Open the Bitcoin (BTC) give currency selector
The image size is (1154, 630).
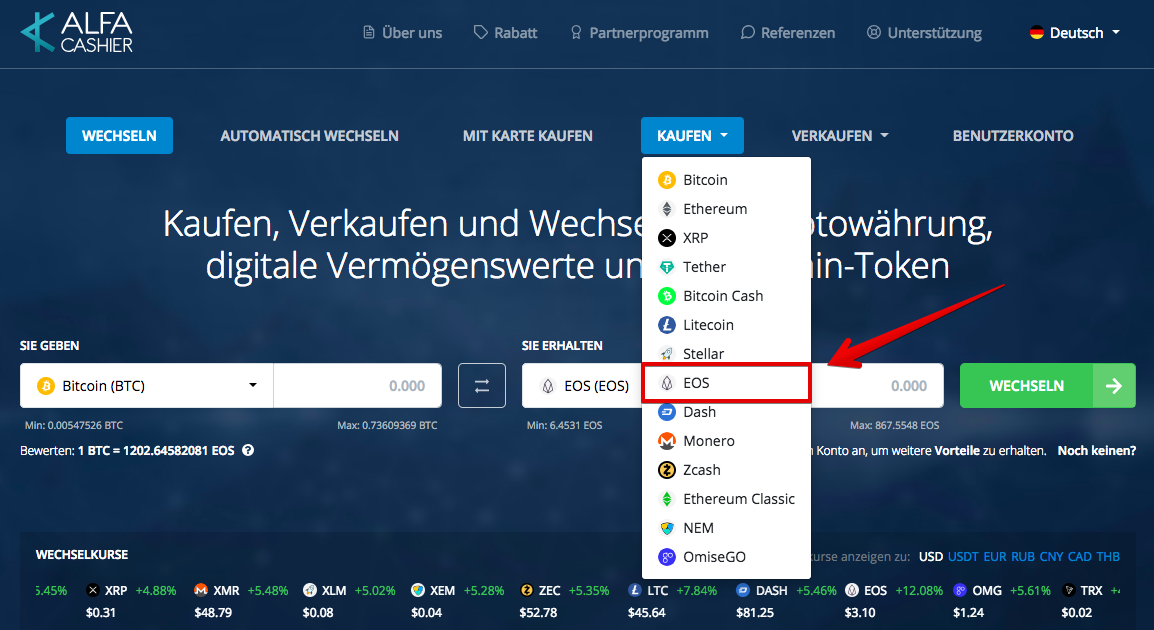[146, 386]
